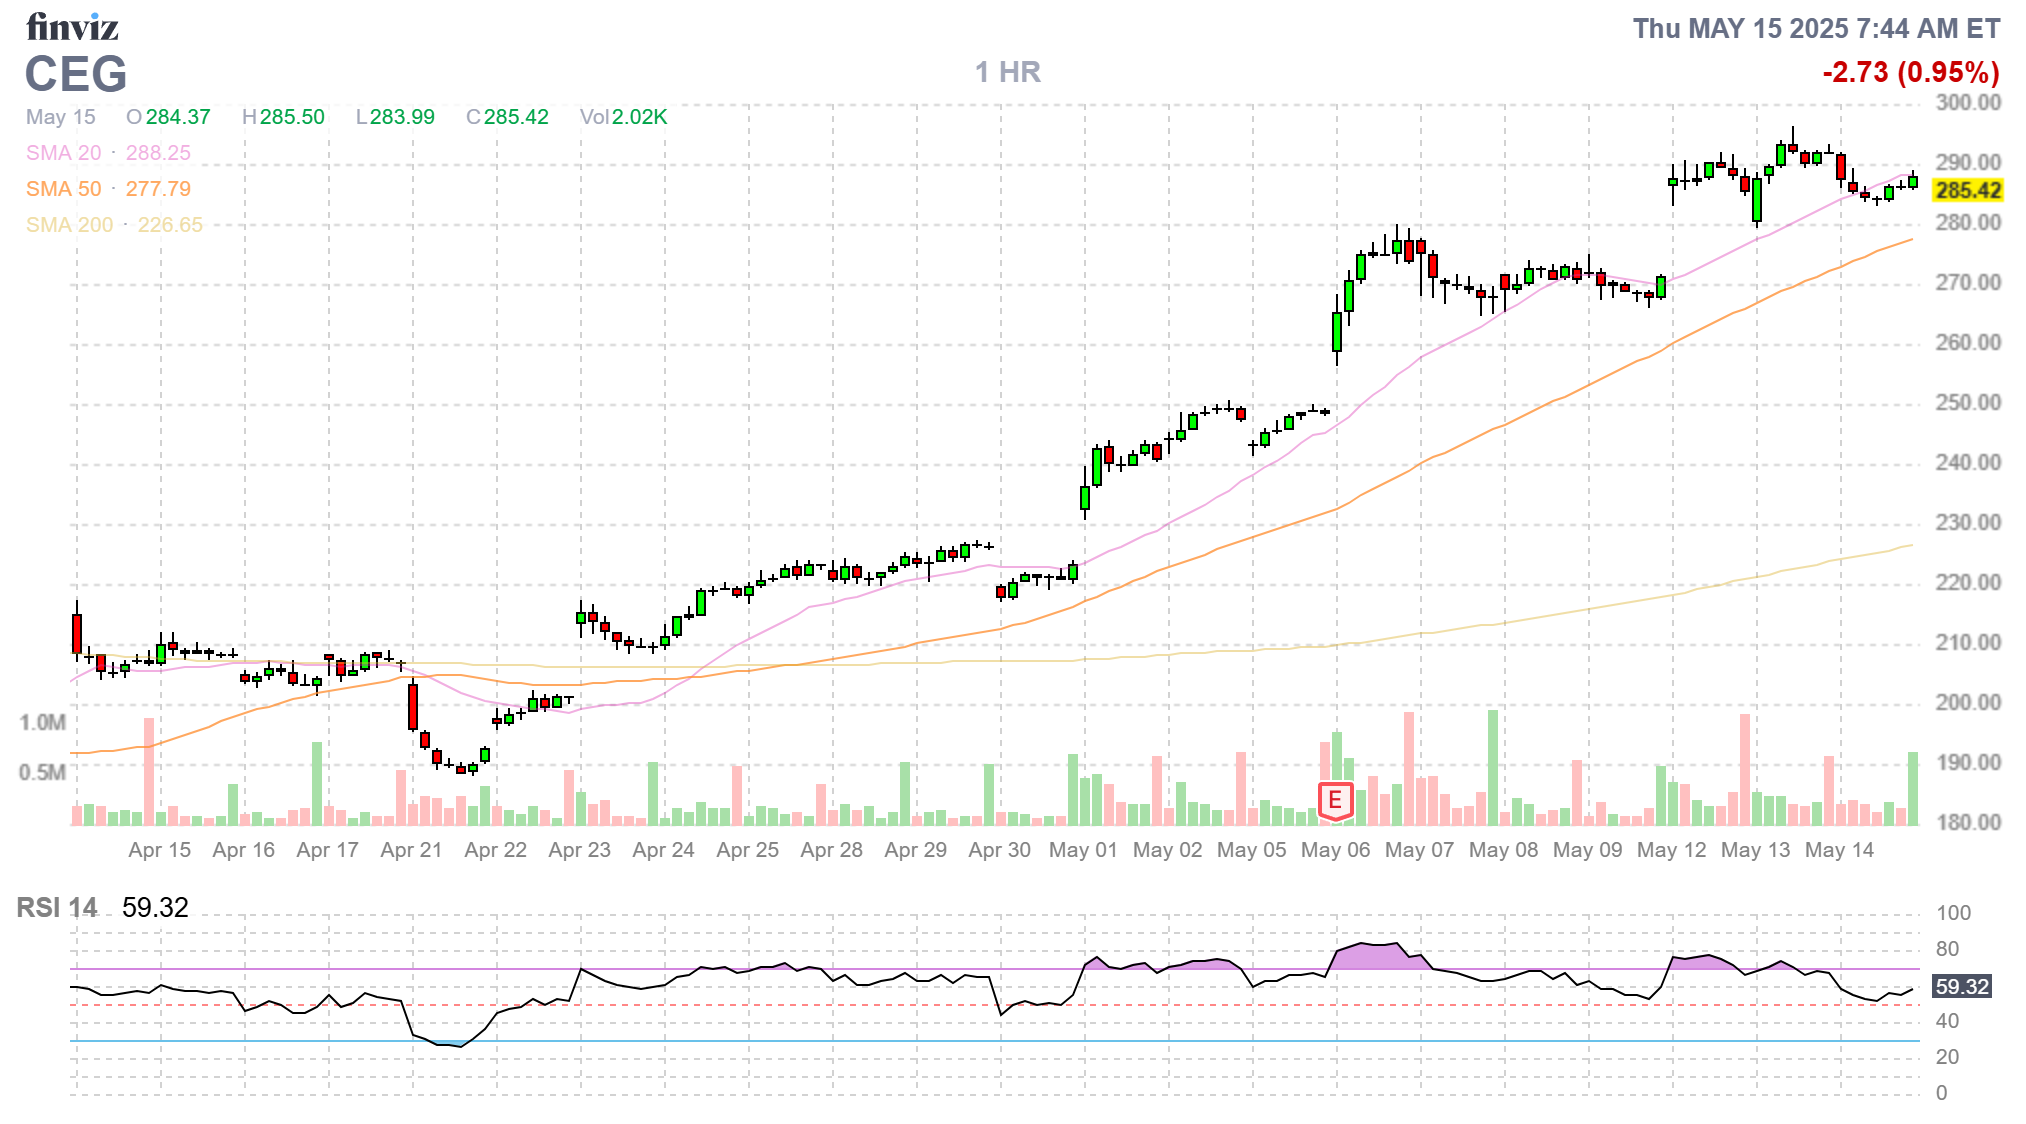2026x1124 pixels.
Task: Click the 59.32 RSI value tag on the axis
Action: pyautogui.click(x=1961, y=987)
